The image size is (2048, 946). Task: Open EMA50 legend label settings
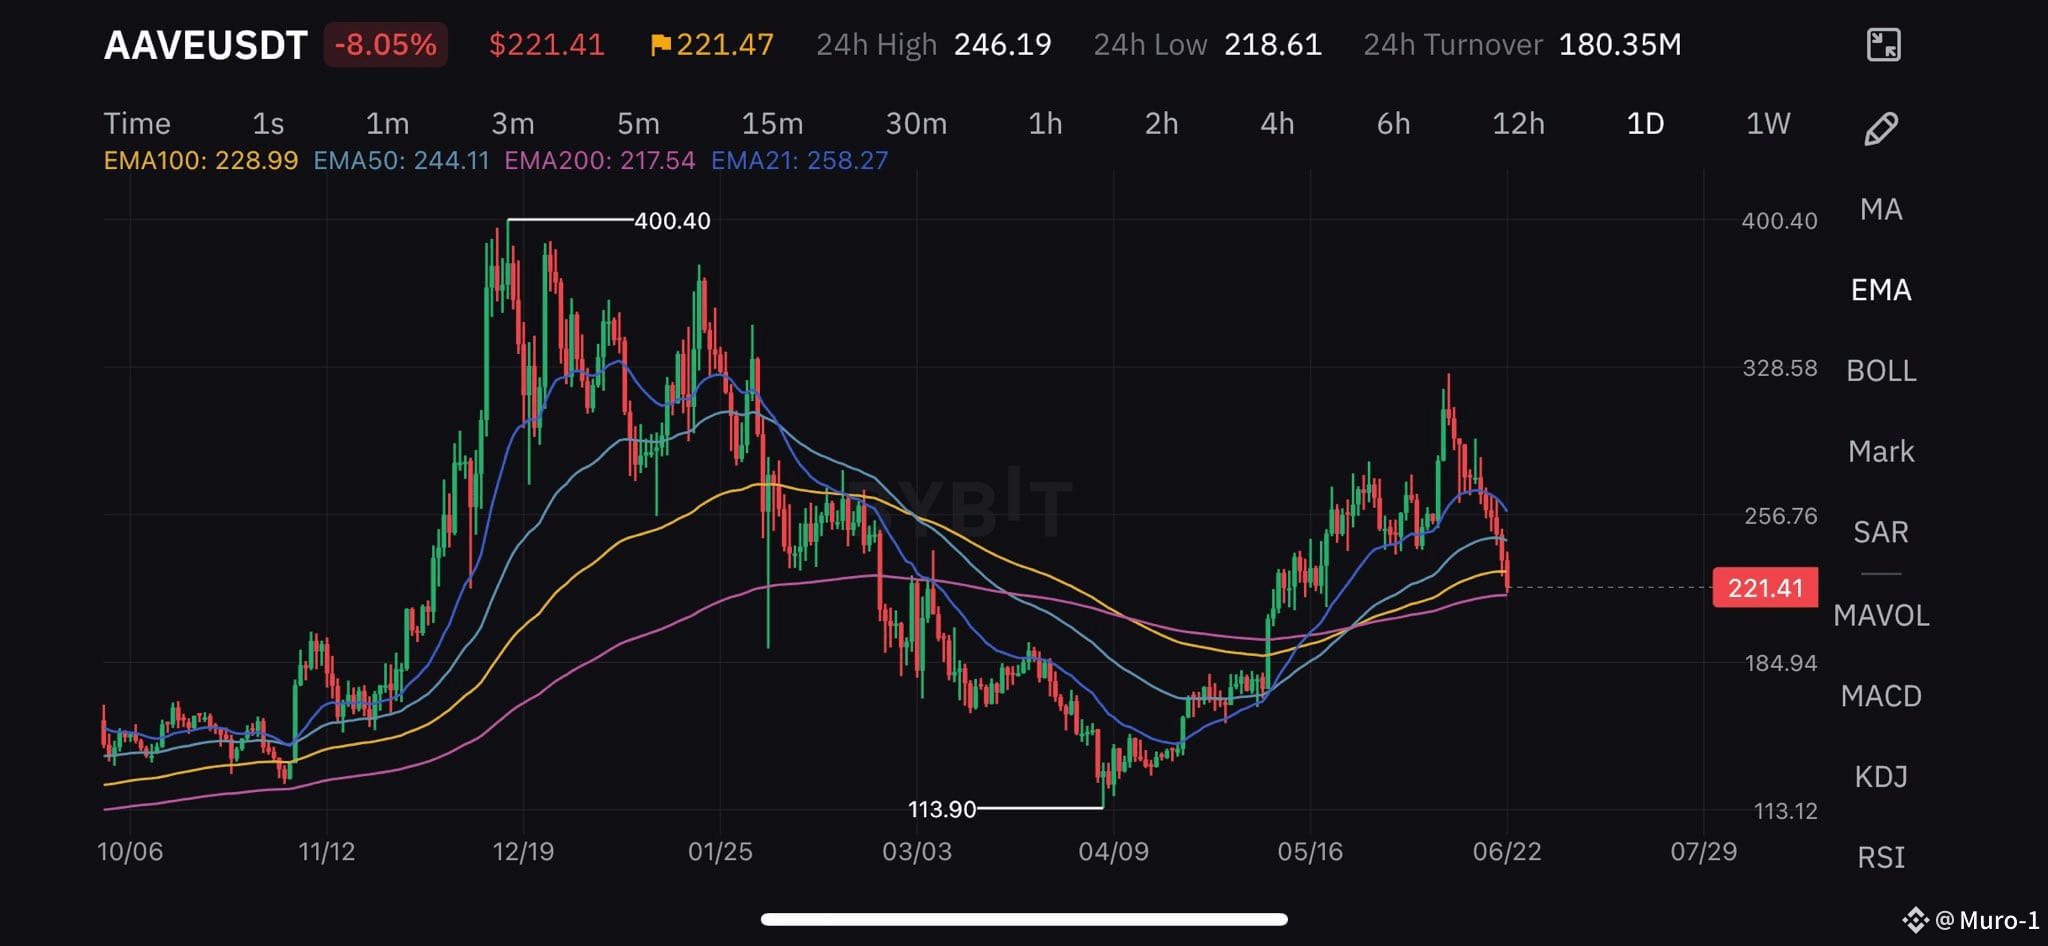click(401, 161)
